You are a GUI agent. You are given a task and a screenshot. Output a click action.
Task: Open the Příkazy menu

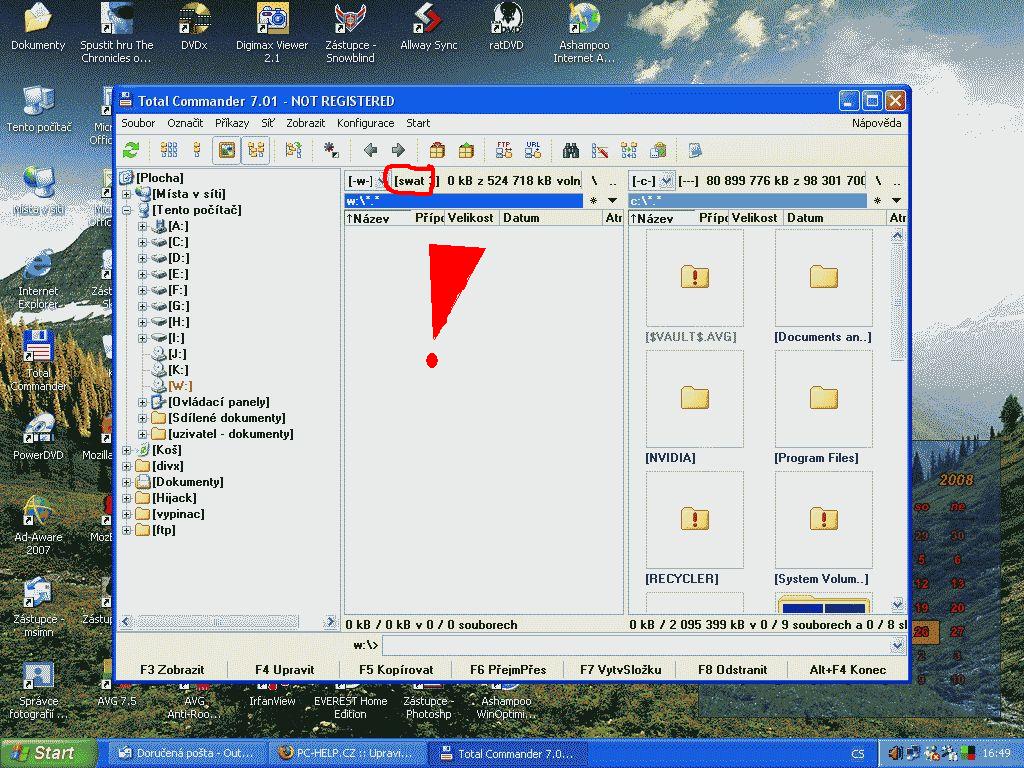tap(232, 123)
